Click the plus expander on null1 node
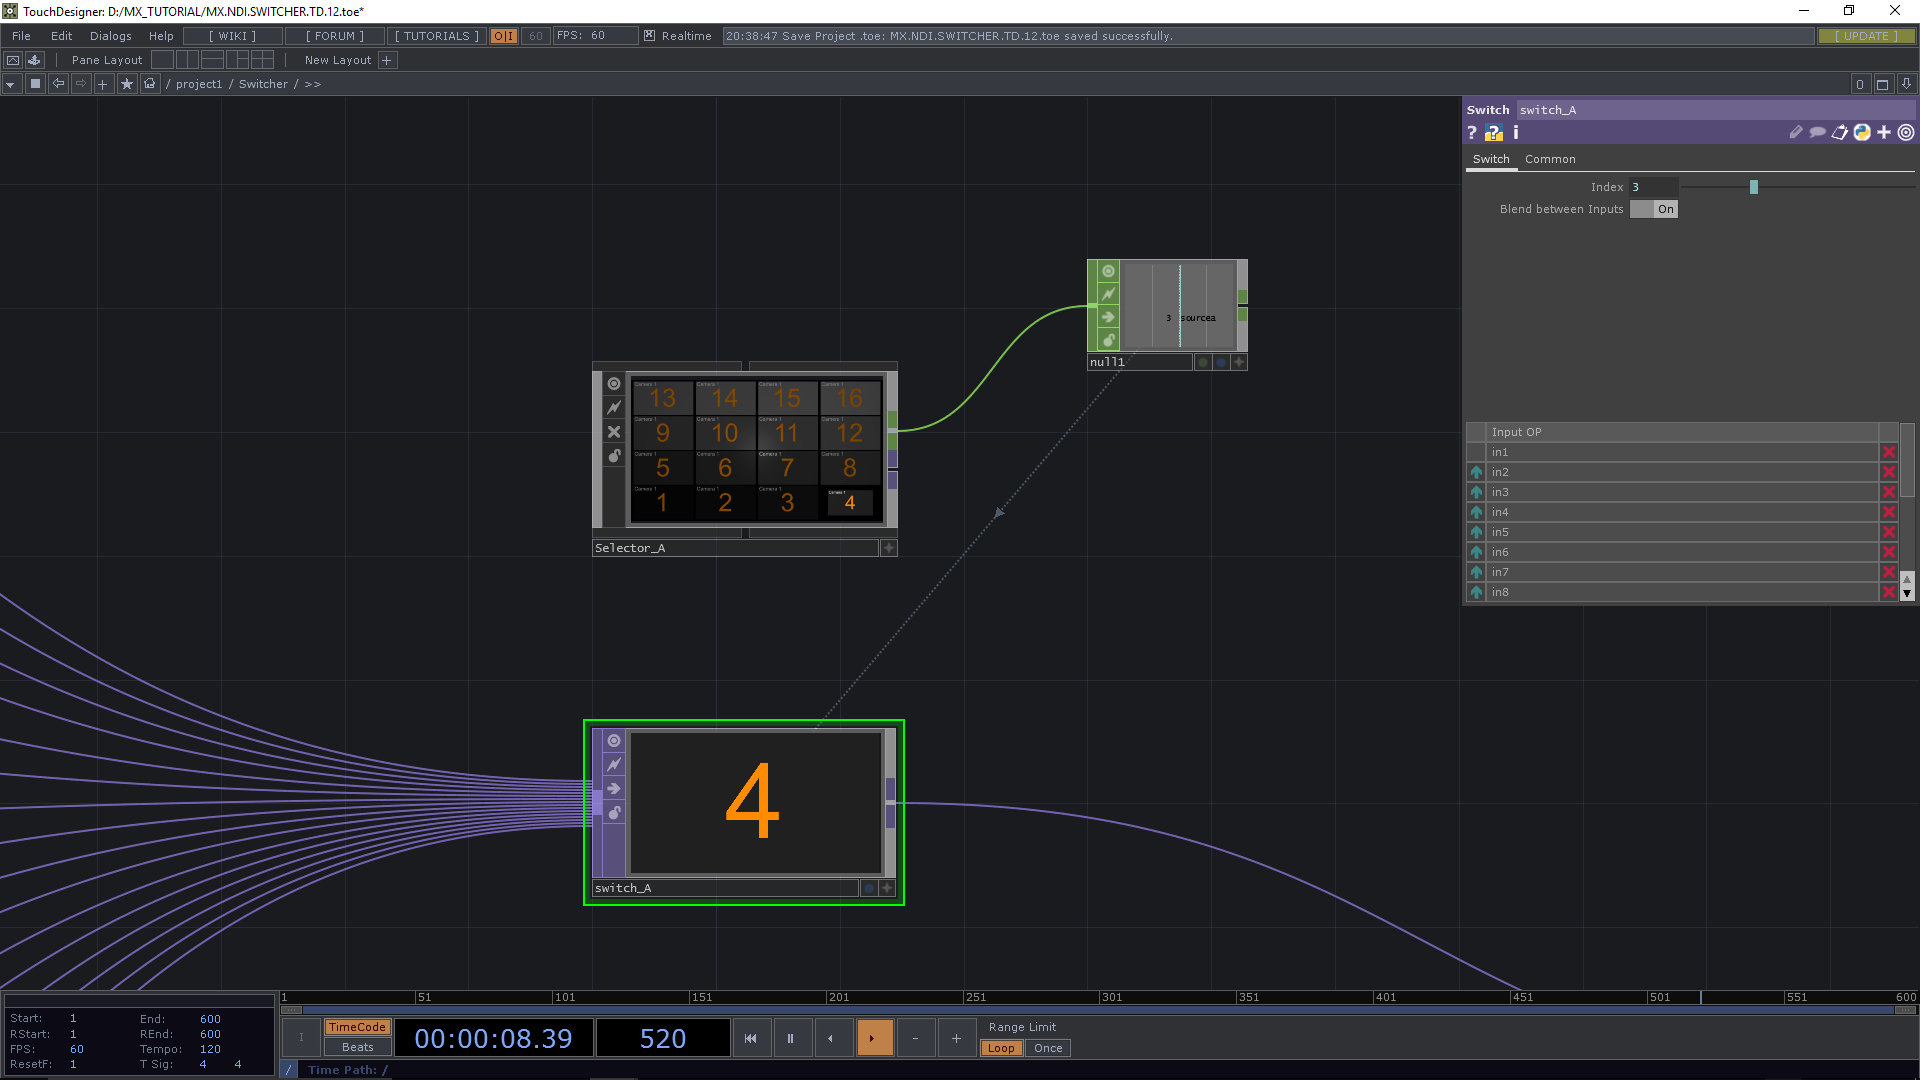 point(1239,362)
